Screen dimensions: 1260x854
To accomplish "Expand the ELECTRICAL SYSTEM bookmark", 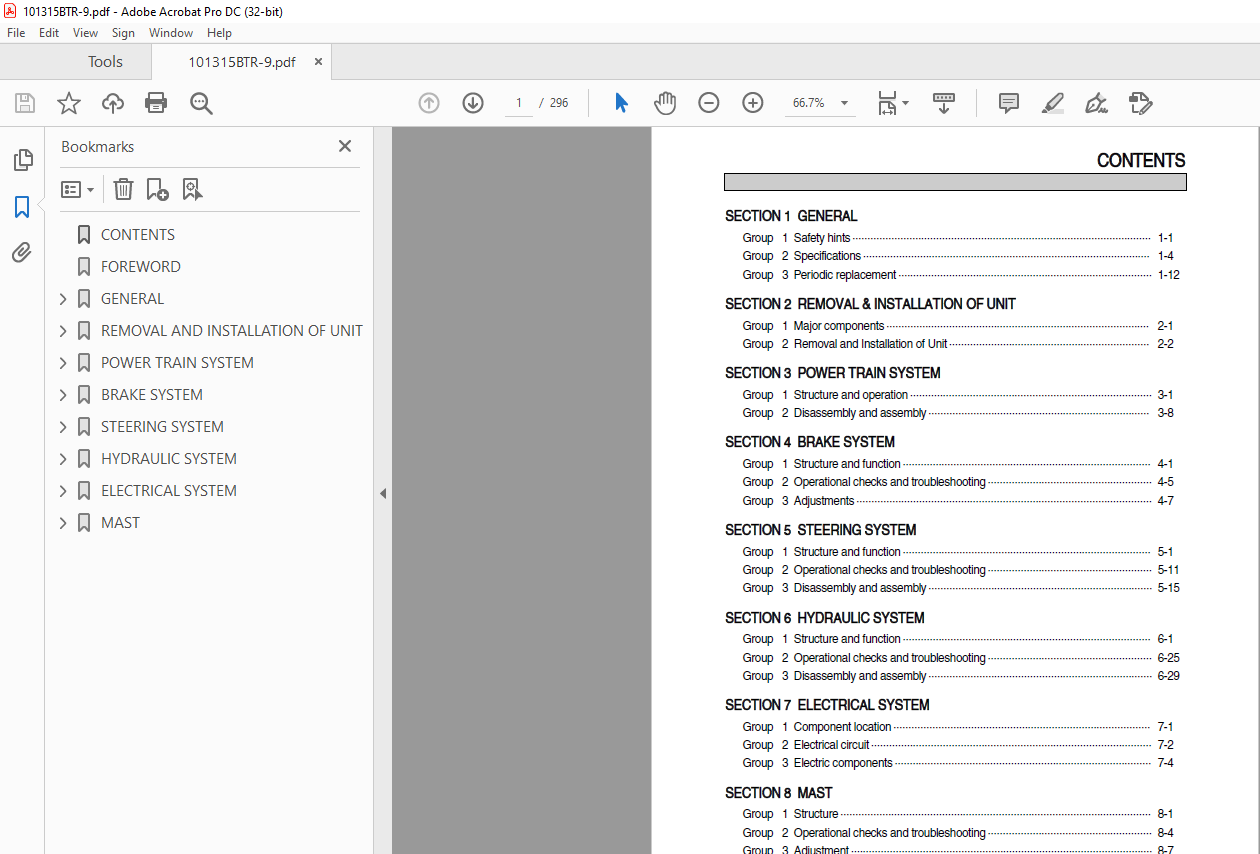I will [63, 491].
